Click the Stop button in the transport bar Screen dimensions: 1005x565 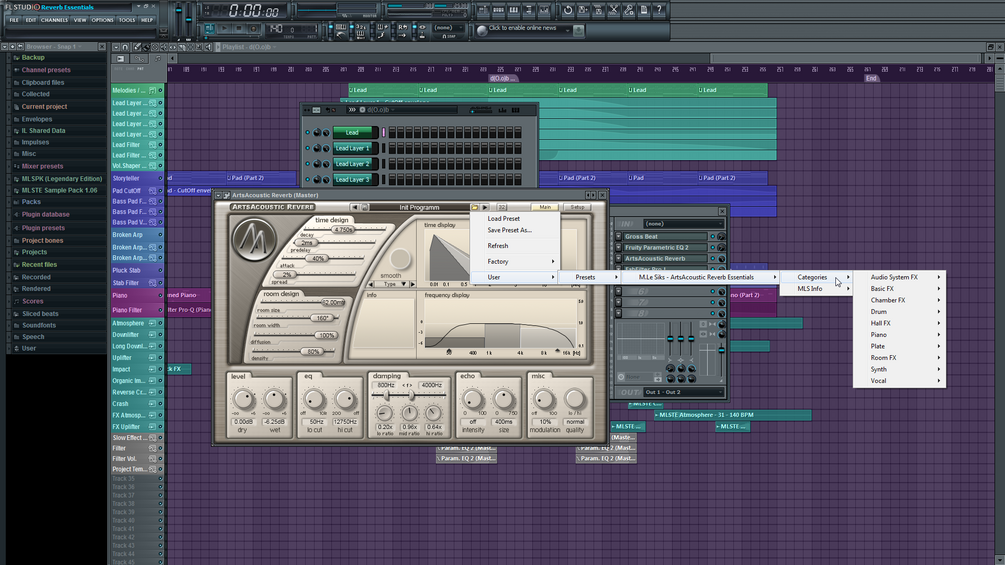pyautogui.click(x=238, y=29)
